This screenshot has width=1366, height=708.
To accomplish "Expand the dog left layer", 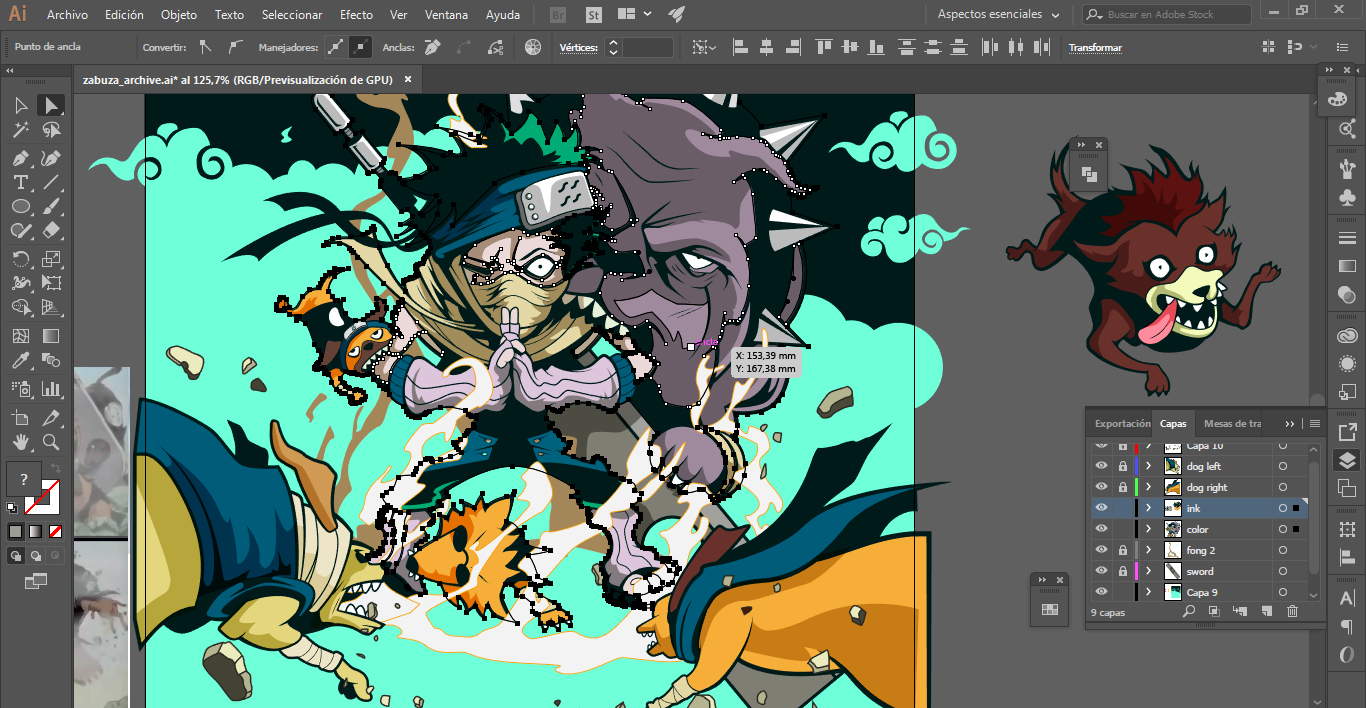I will pyautogui.click(x=1149, y=466).
